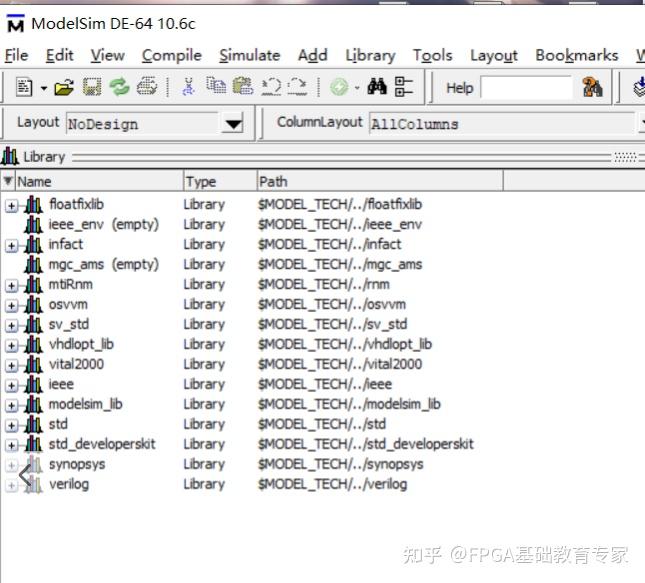The width and height of the screenshot is (645, 583).
Task: Select the ieee_env (empty) library row
Action: pos(104,224)
